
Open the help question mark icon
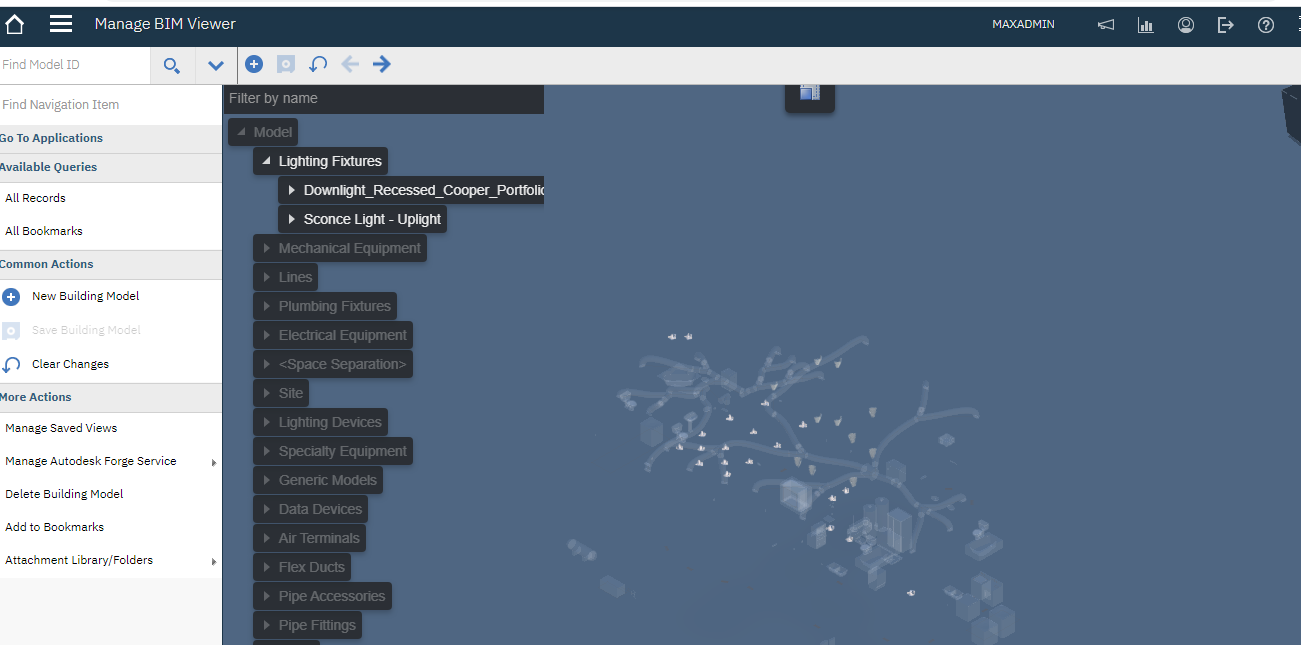[x=1266, y=25]
